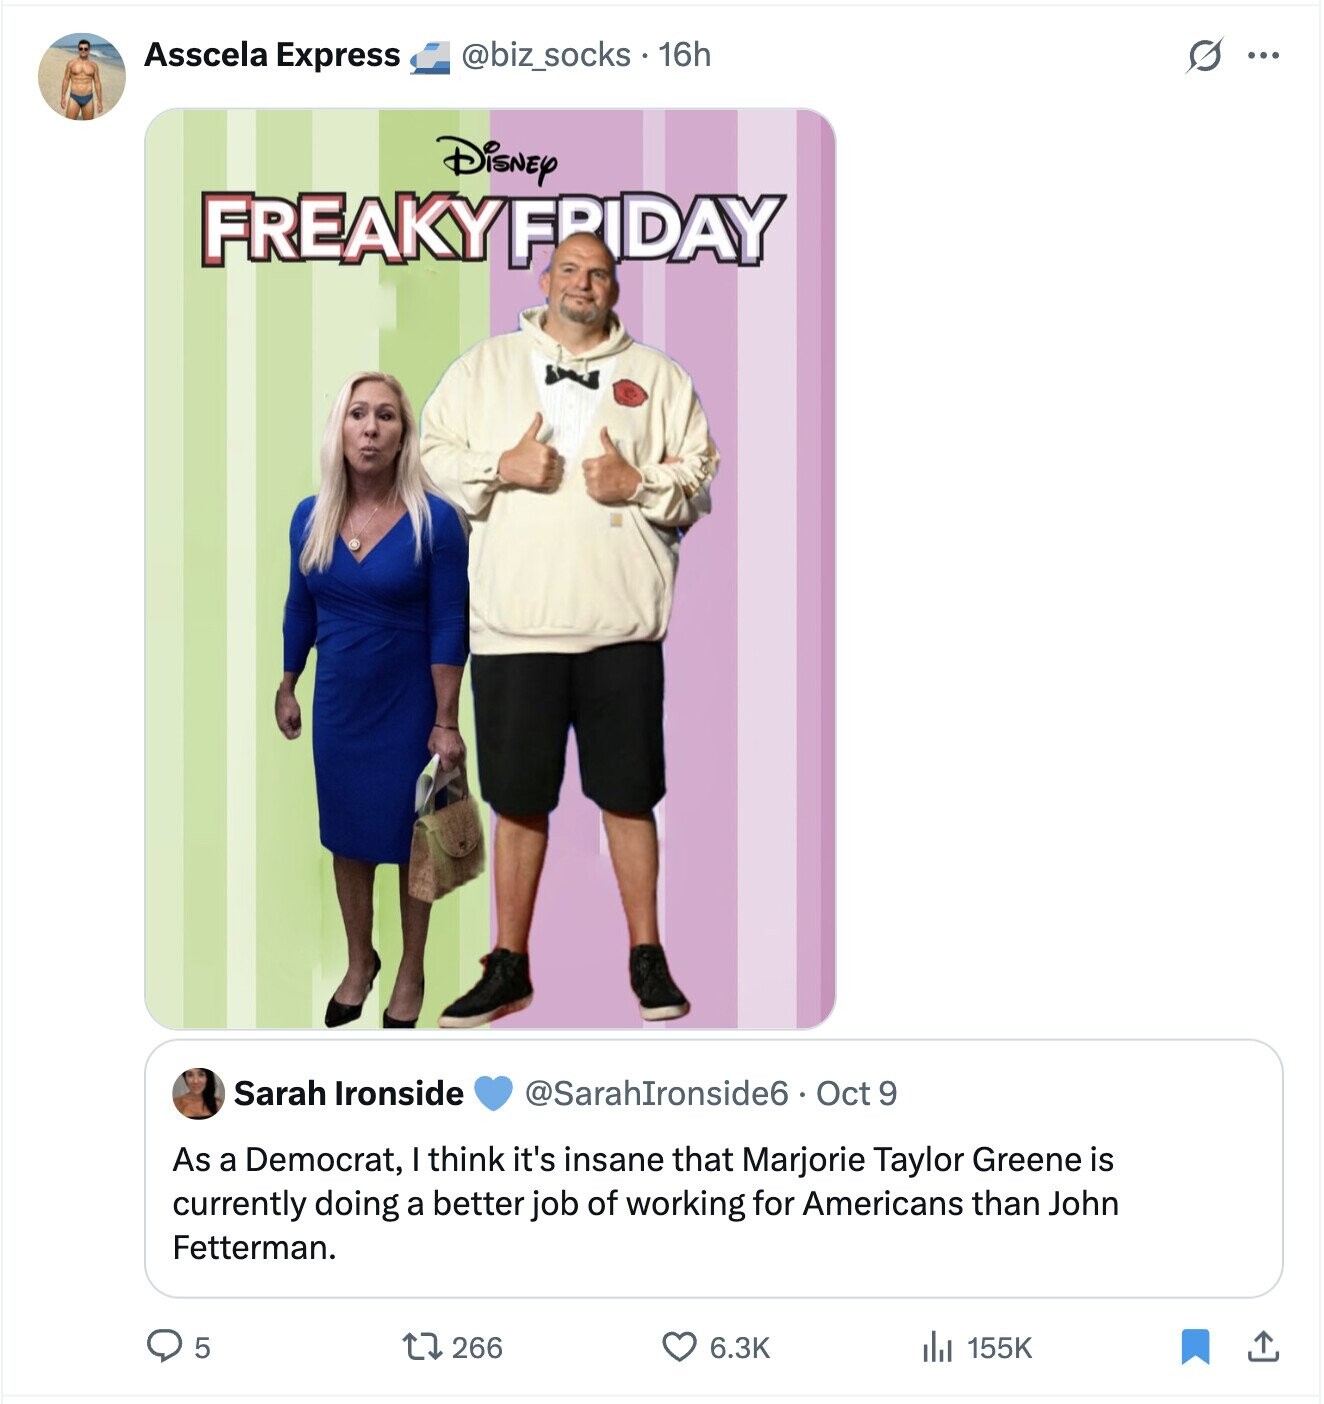
Task: Open the quoted tweet's Oct 9 date
Action: pyautogui.click(x=856, y=1093)
